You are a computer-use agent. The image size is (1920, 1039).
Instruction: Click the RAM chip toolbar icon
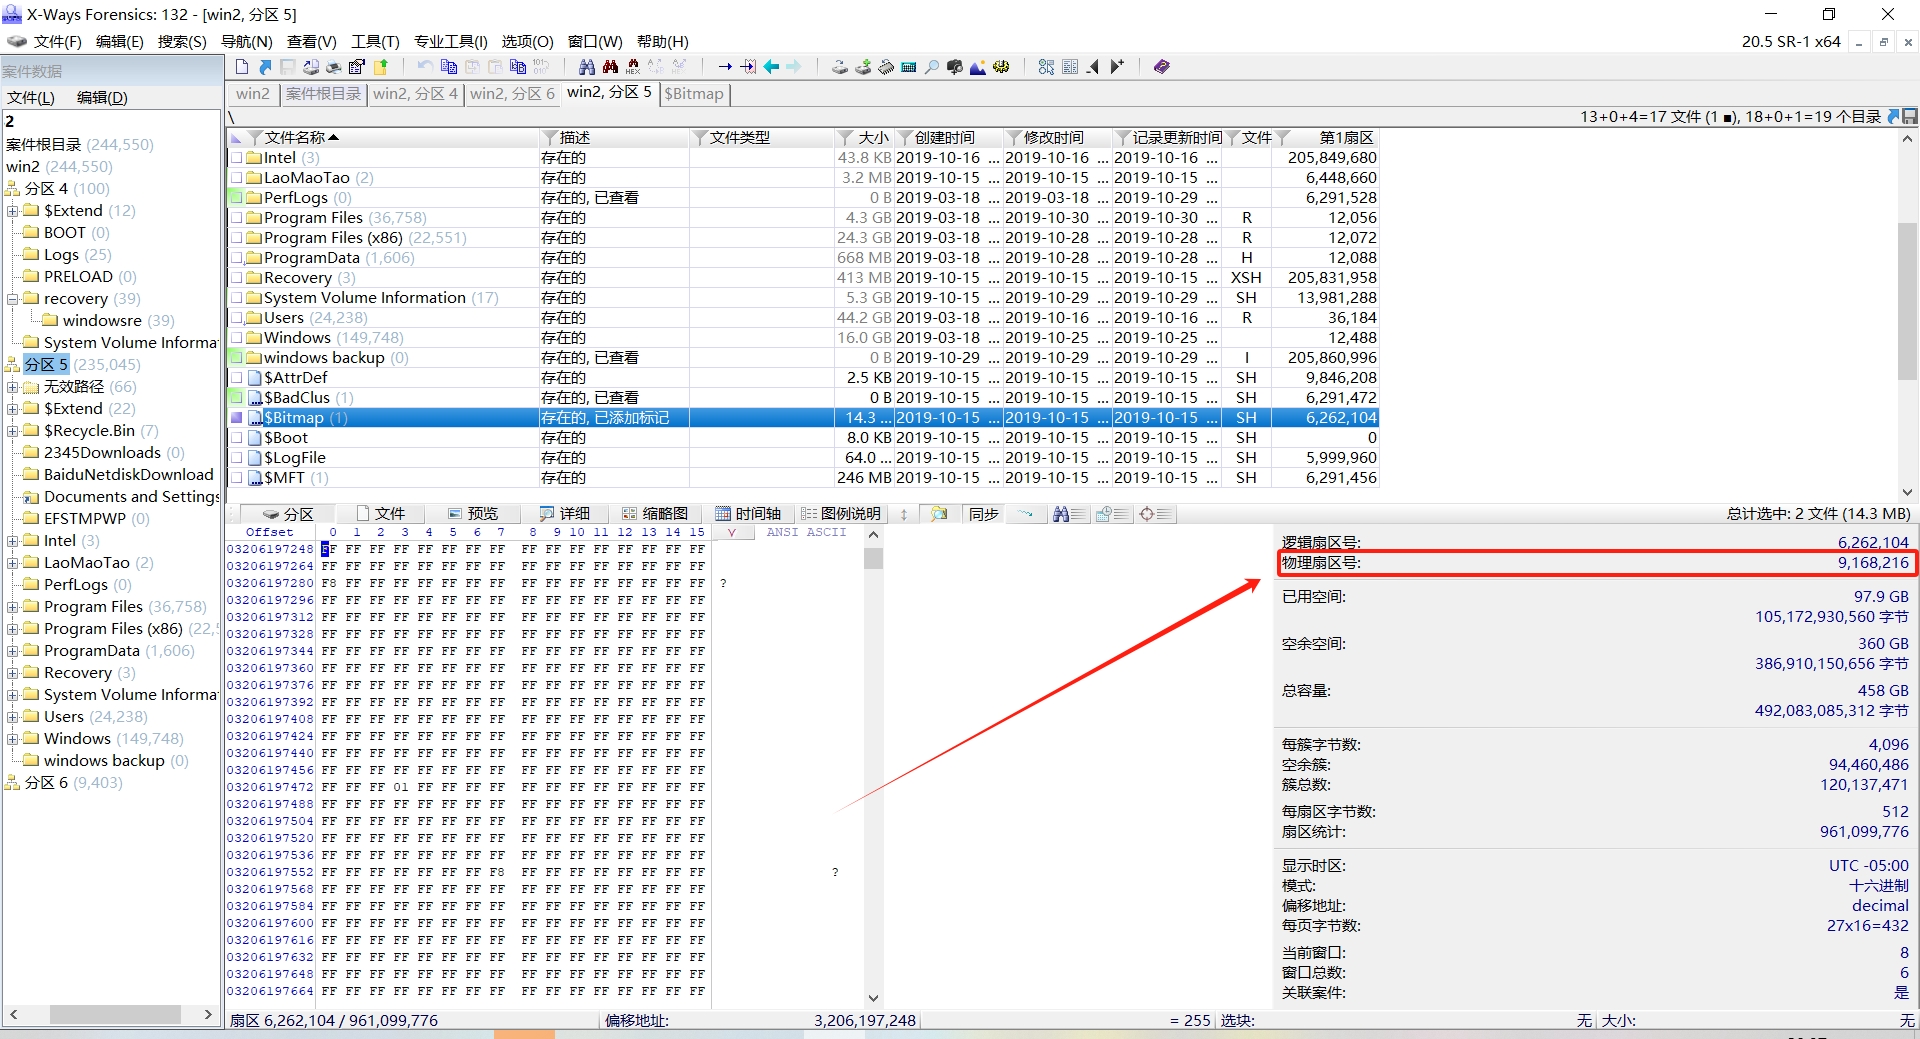coord(886,67)
